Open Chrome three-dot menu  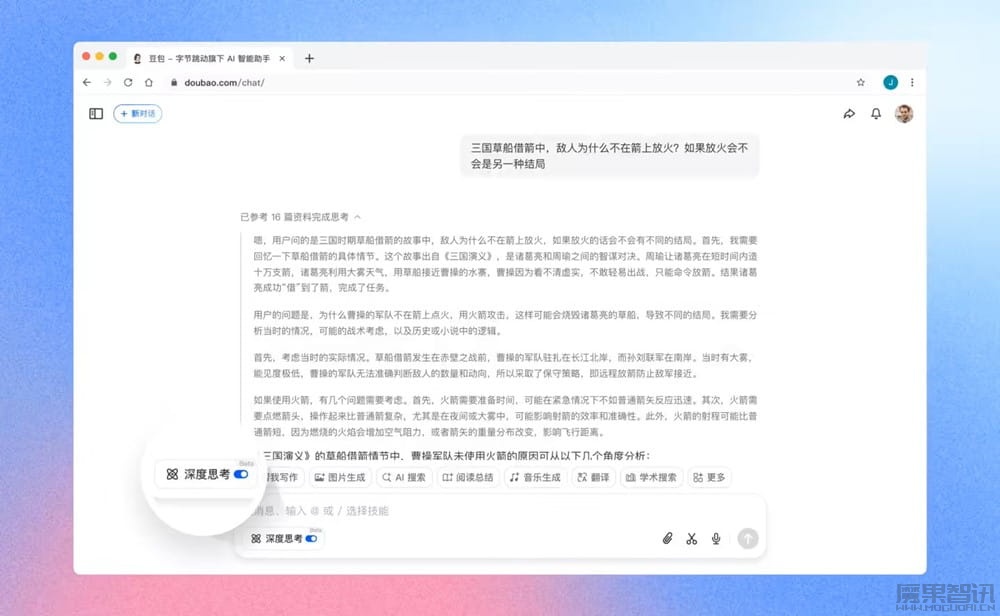(x=912, y=82)
